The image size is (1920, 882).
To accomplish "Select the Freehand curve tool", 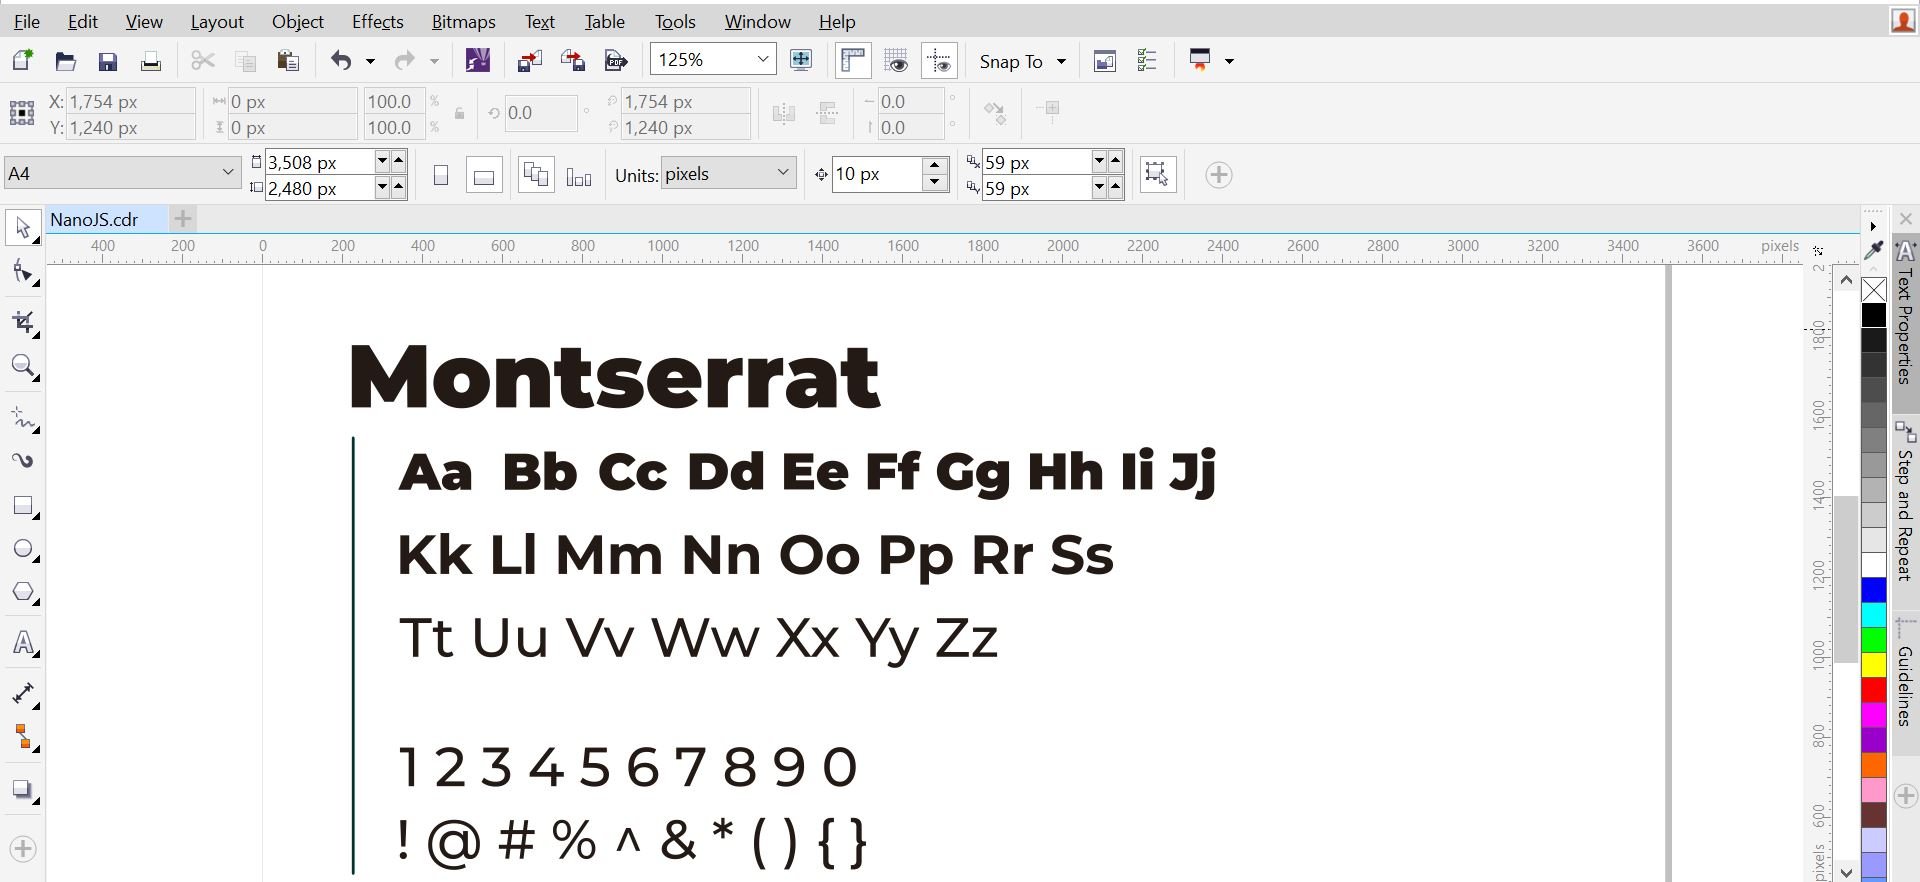I will [24, 417].
